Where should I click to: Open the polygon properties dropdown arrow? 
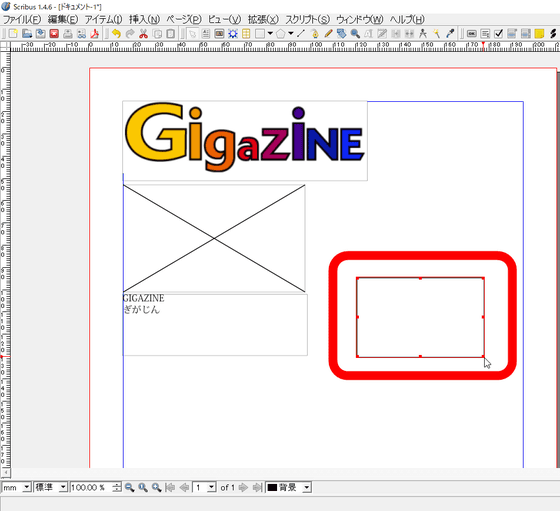[x=291, y=34]
